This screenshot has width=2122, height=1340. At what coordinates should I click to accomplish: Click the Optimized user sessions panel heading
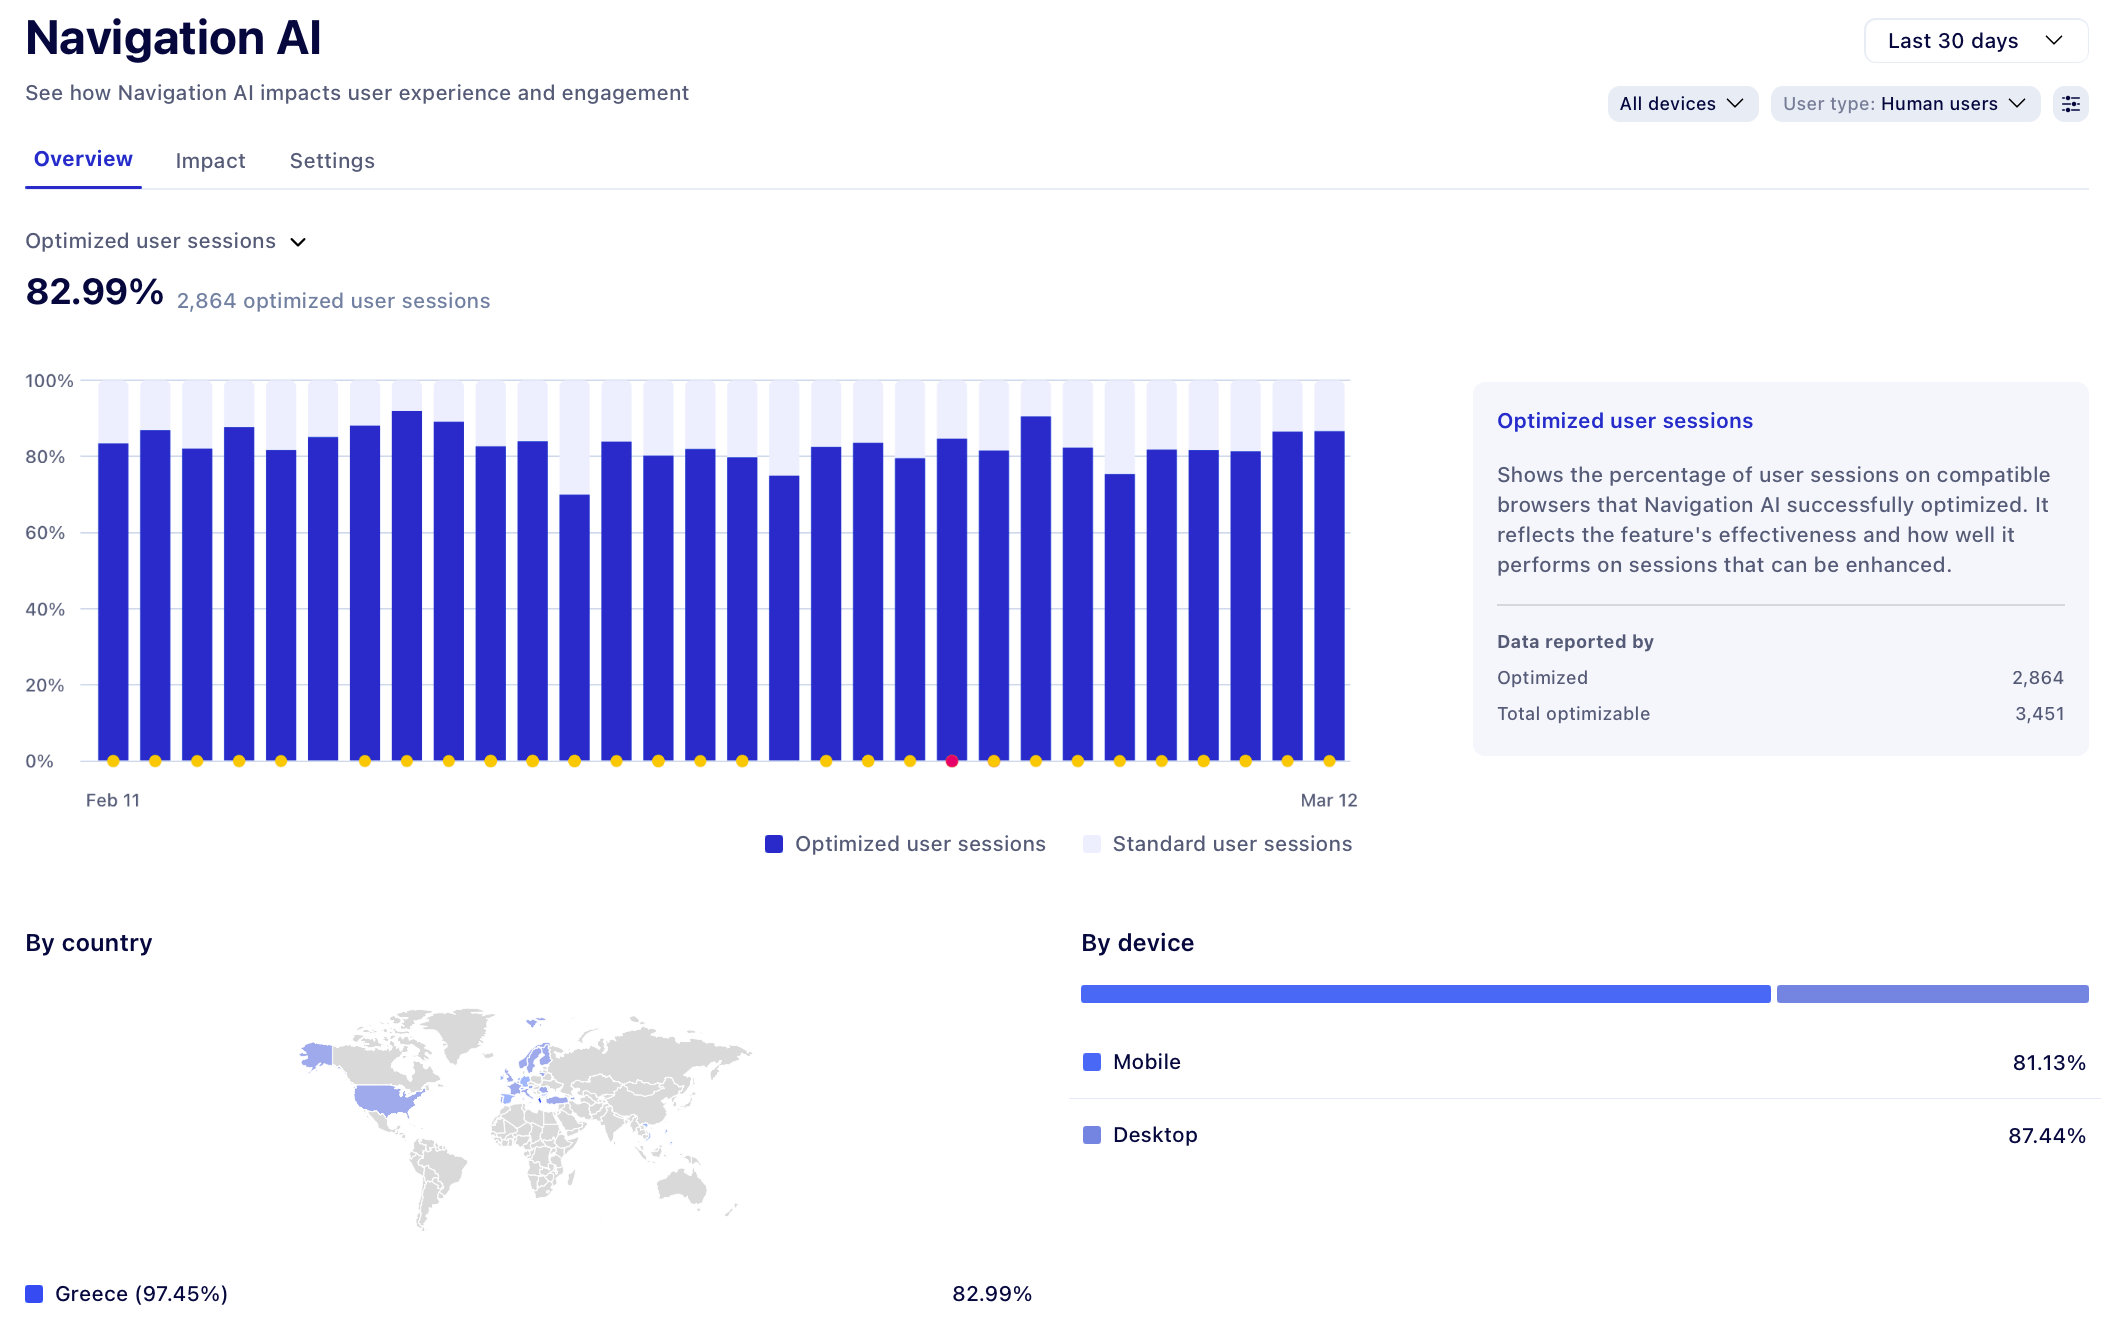click(x=1624, y=421)
